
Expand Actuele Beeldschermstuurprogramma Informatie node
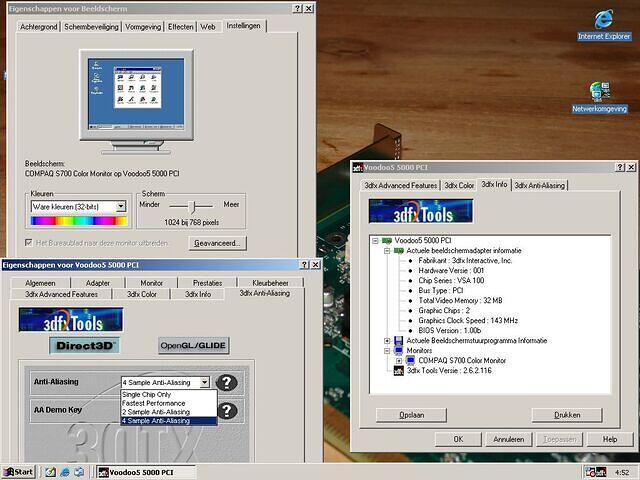(x=387, y=340)
